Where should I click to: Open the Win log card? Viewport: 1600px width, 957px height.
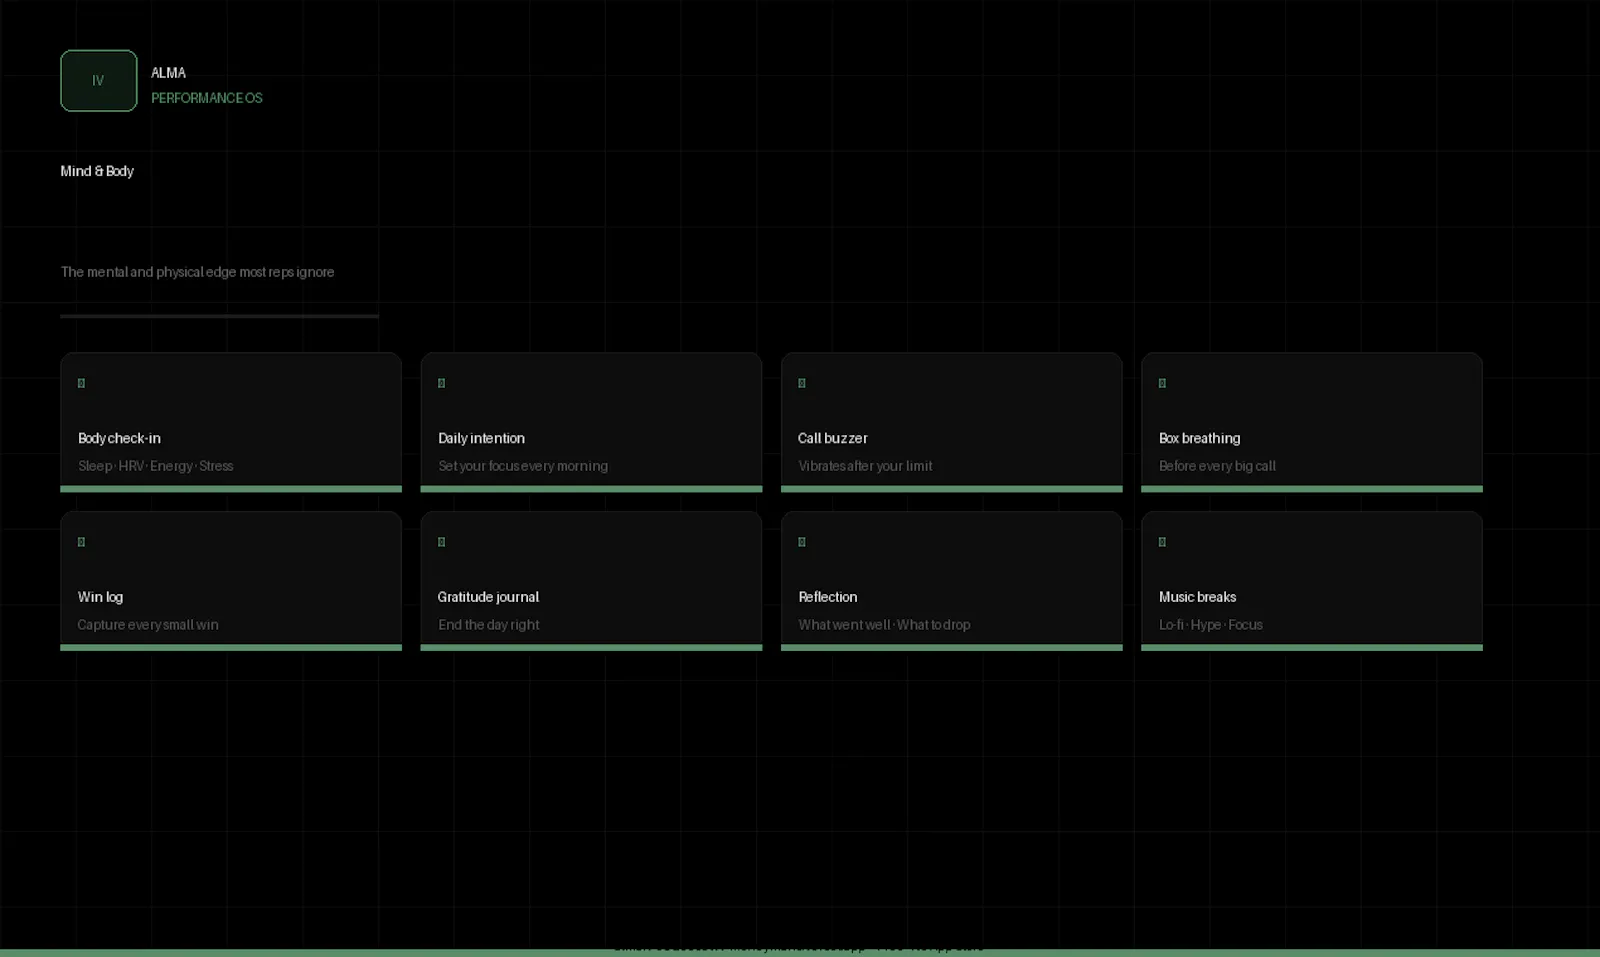point(231,581)
